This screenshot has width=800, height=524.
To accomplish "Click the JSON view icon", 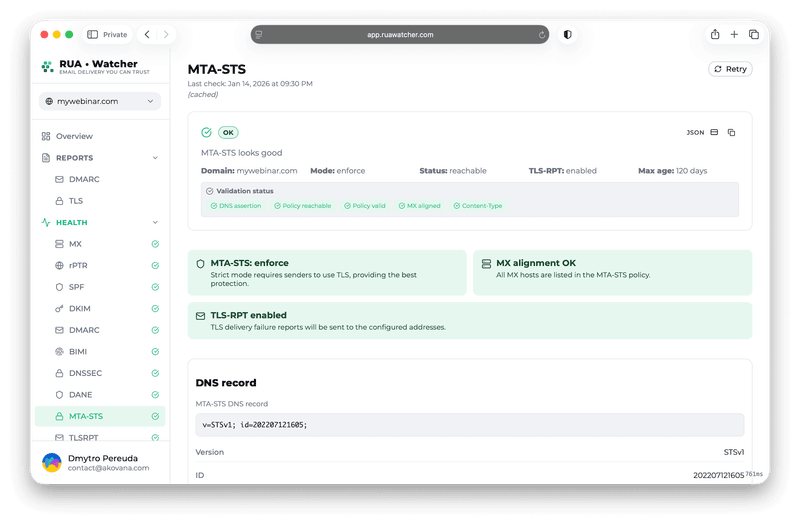I will pos(714,132).
